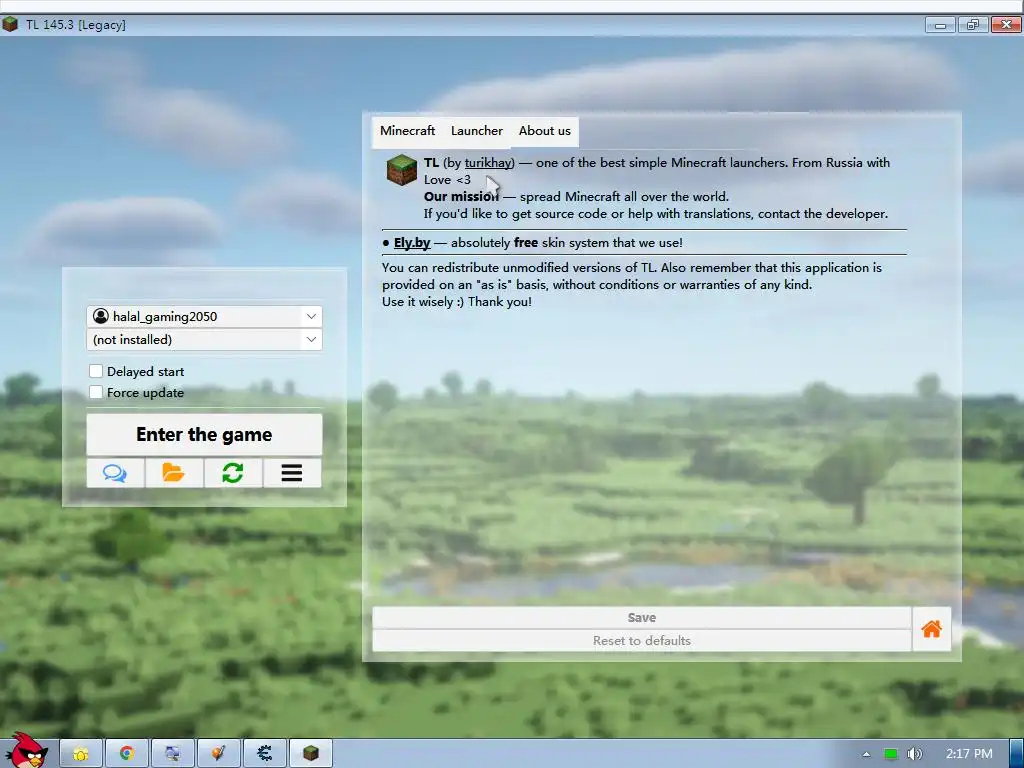The height and width of the screenshot is (768, 1024).
Task: Click the green refresh arrows icon
Action: click(x=232, y=473)
